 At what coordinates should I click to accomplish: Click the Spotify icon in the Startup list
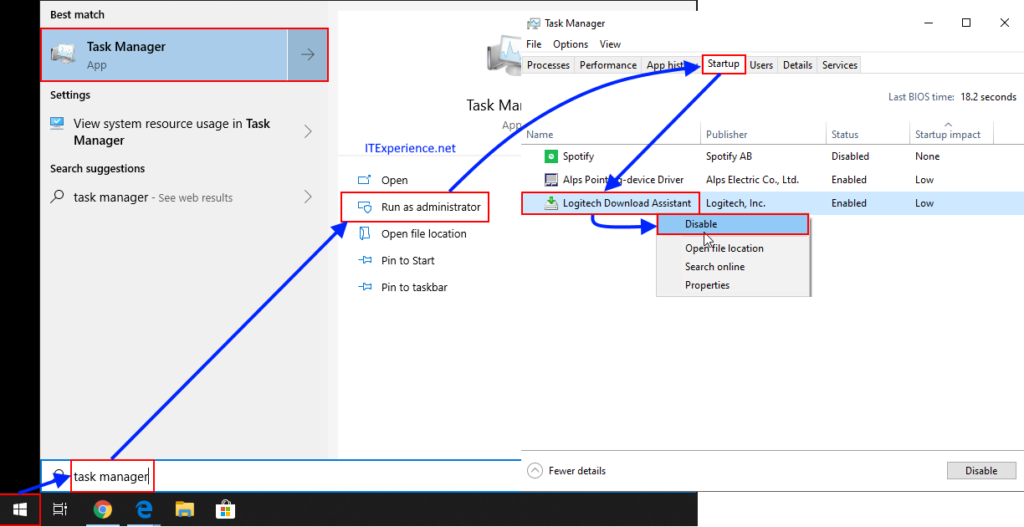[x=552, y=156]
